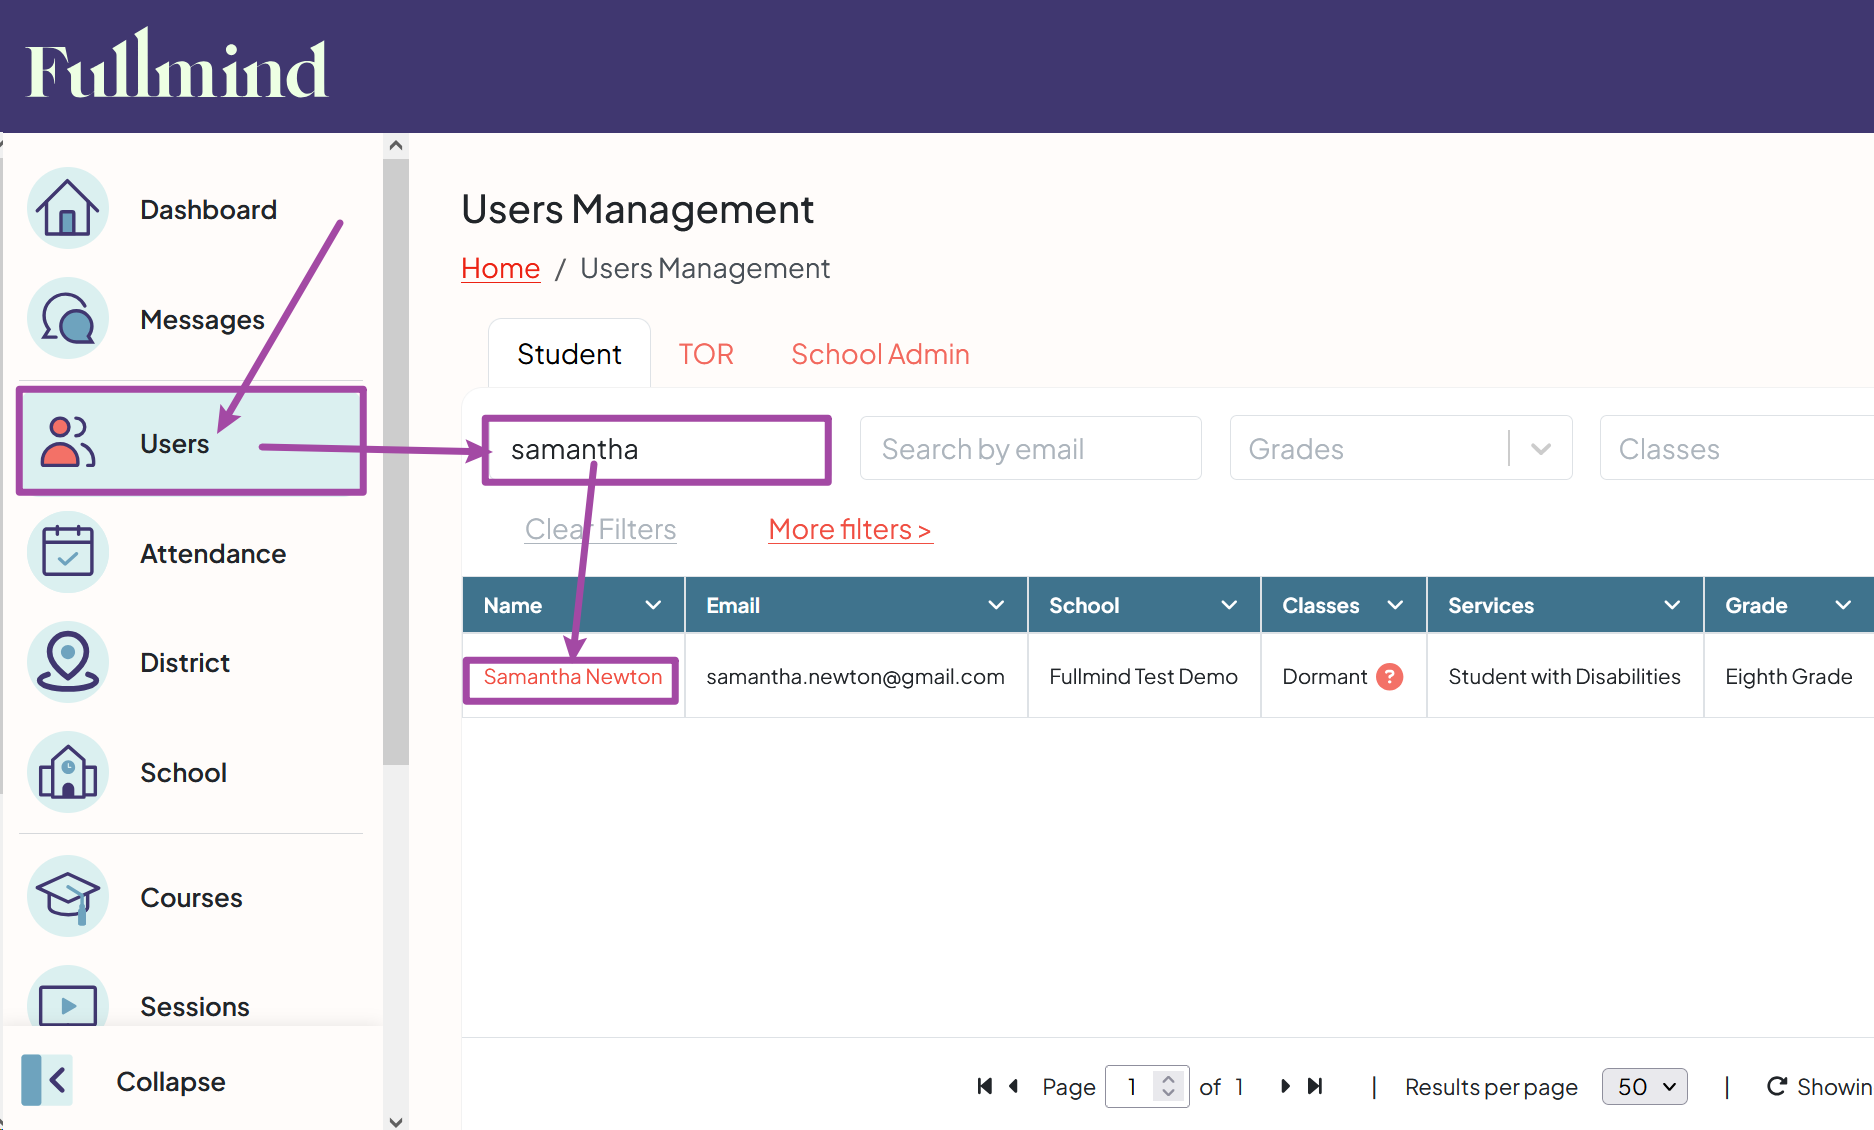Click the Home breadcrumb link
1874x1130 pixels.
coord(500,268)
